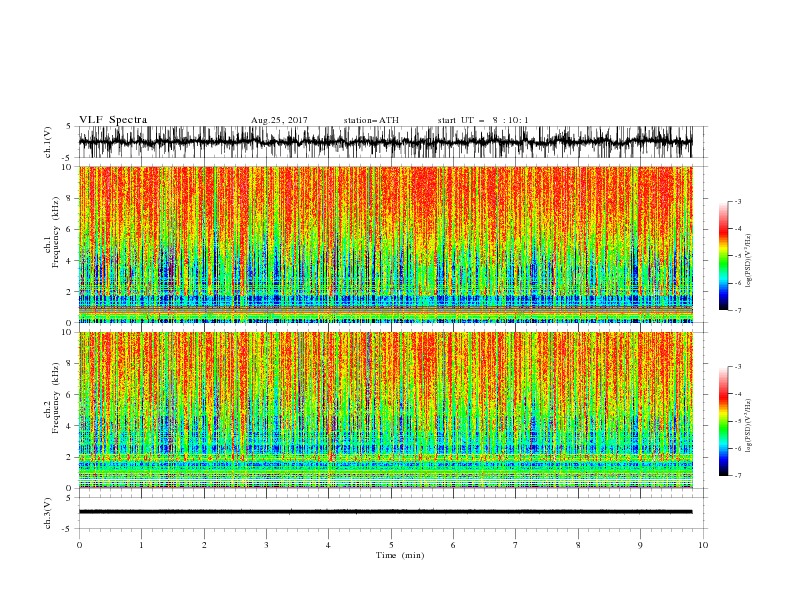
Task: Click the log(PSD) label beside the ch.1 colorbar
Action: pos(748,261)
